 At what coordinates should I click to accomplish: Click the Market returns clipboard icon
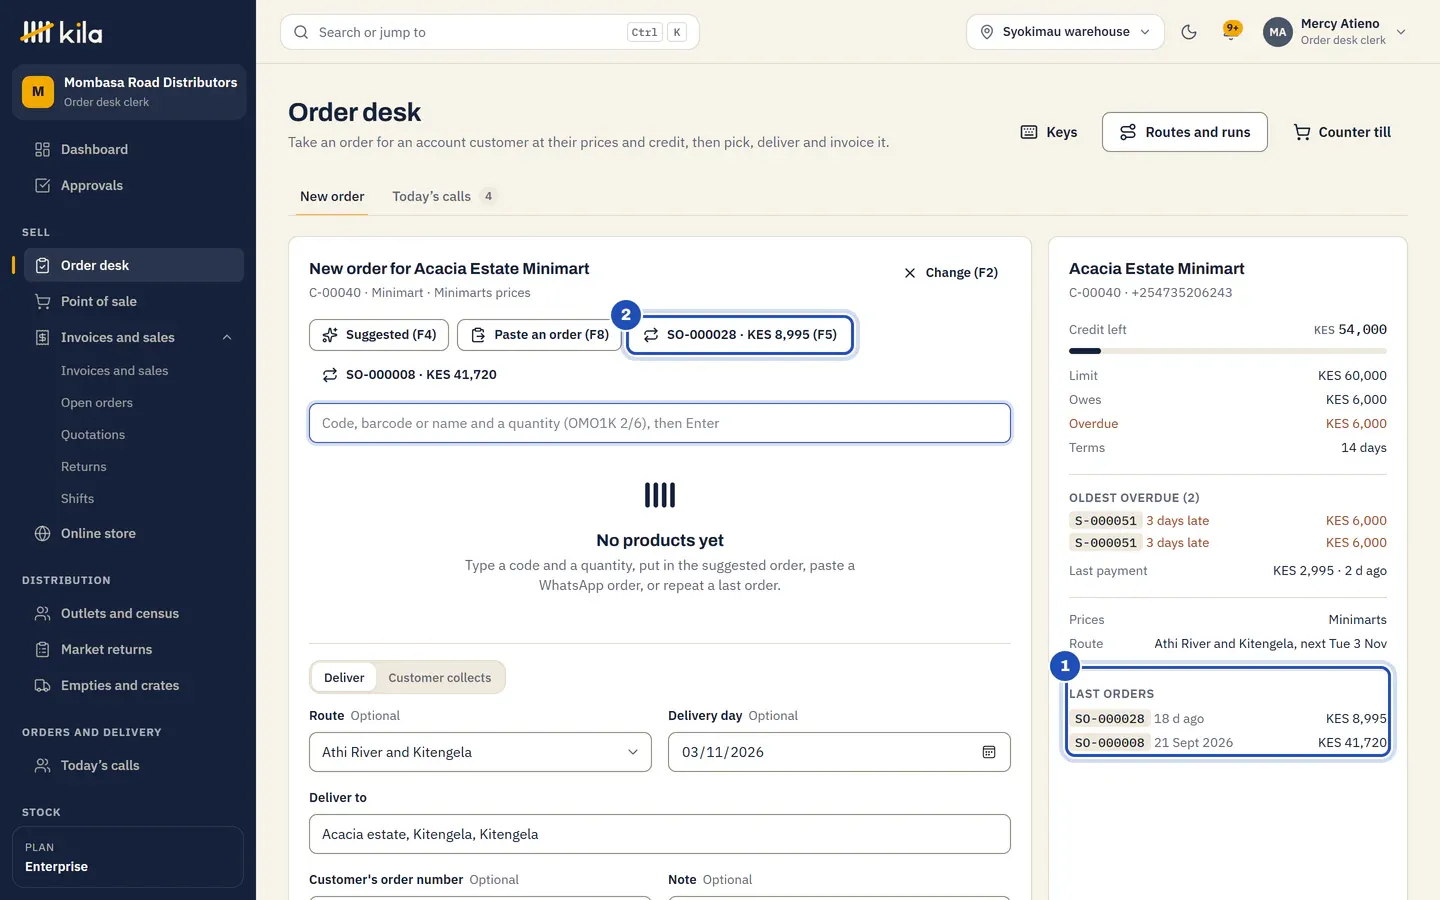tap(42, 649)
